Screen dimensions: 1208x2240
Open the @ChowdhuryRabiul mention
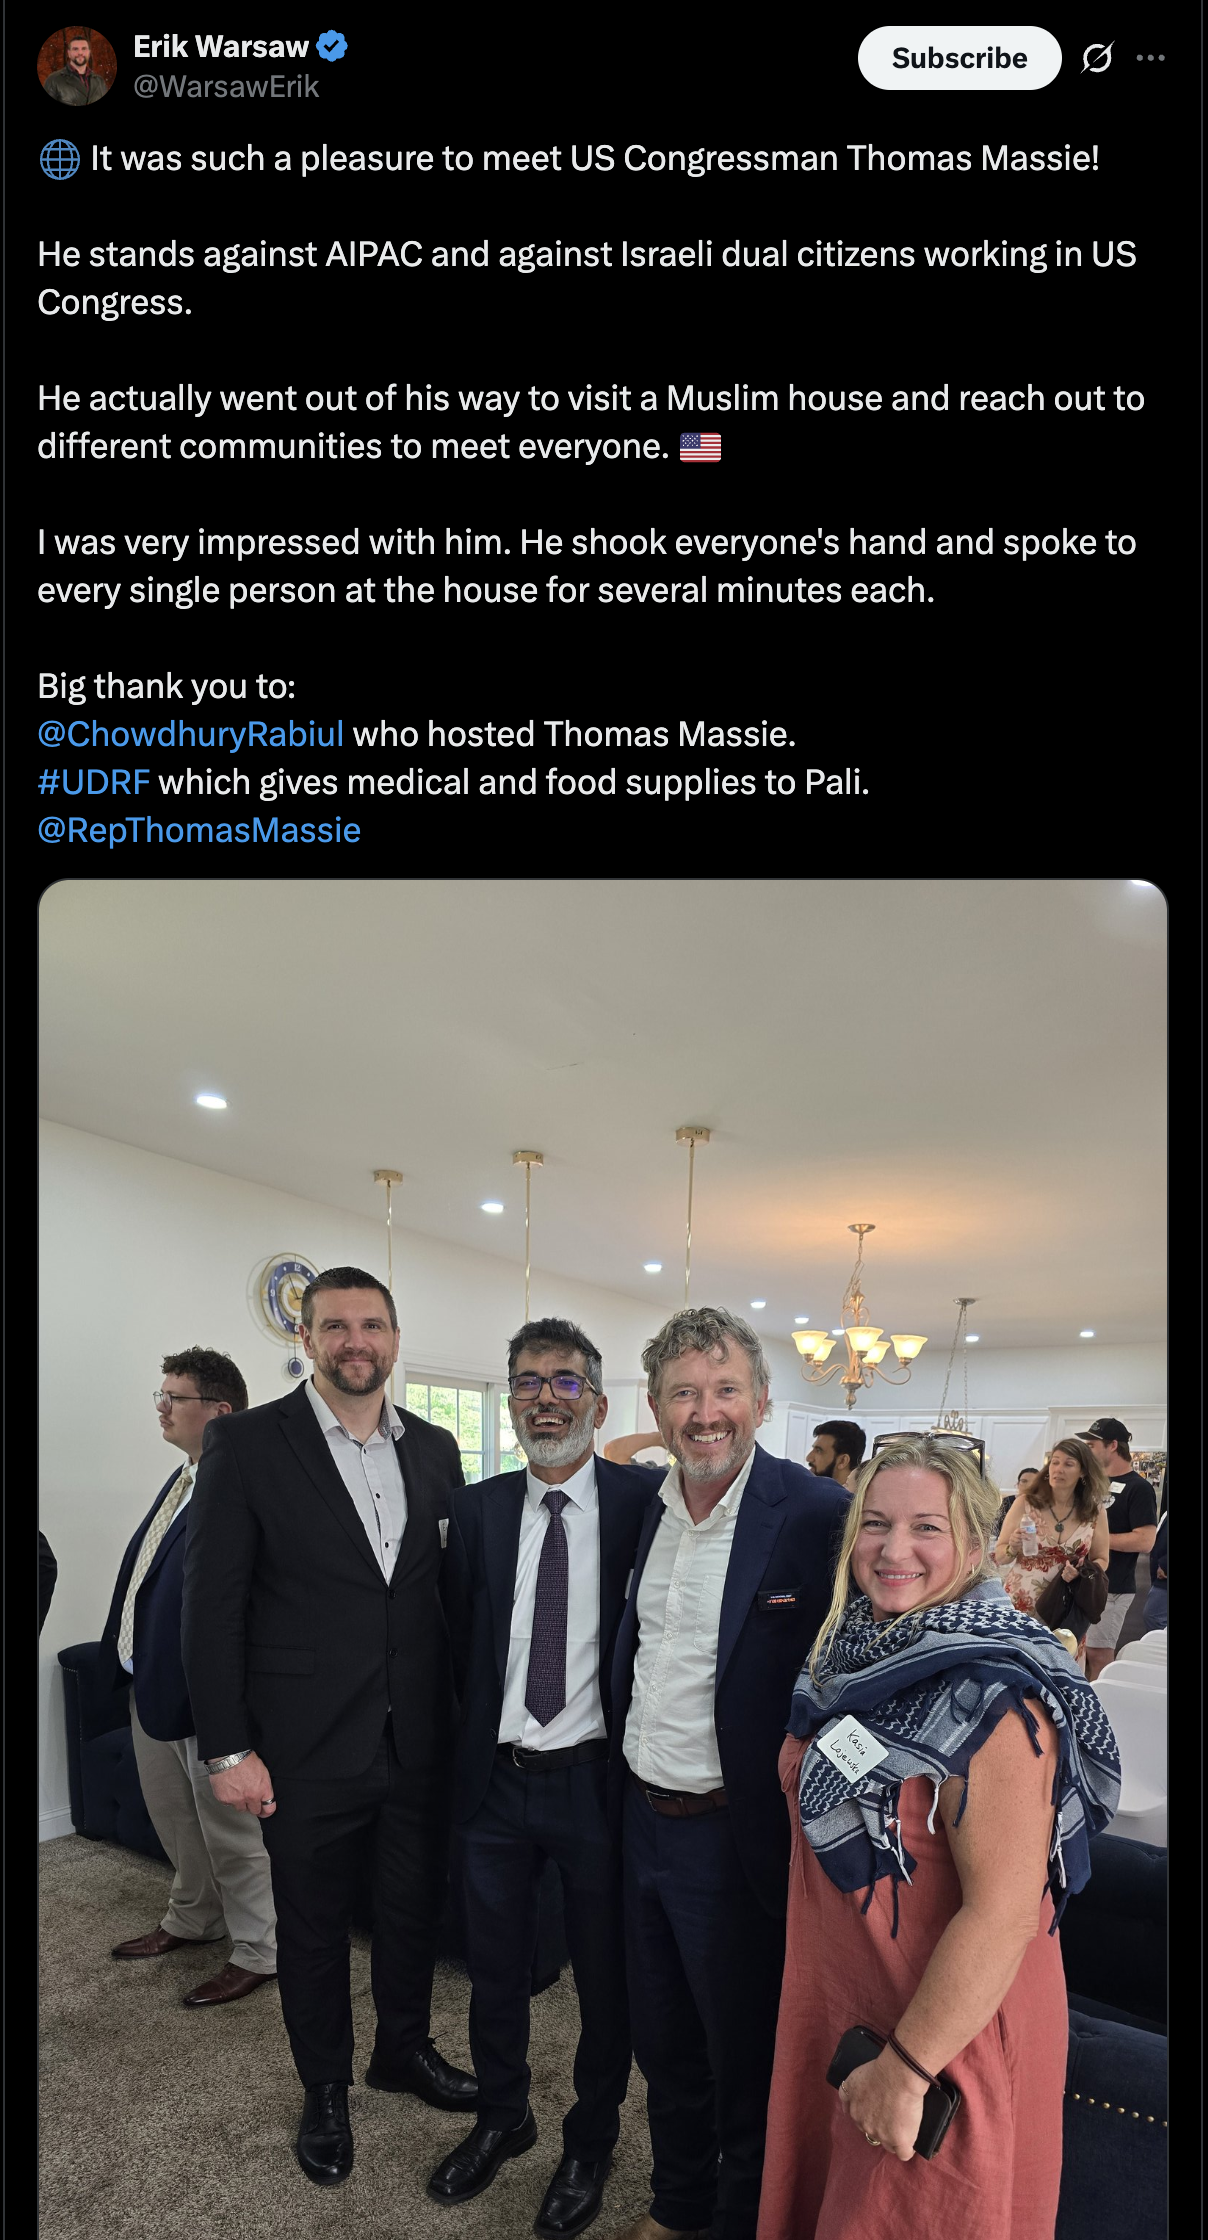coord(191,734)
